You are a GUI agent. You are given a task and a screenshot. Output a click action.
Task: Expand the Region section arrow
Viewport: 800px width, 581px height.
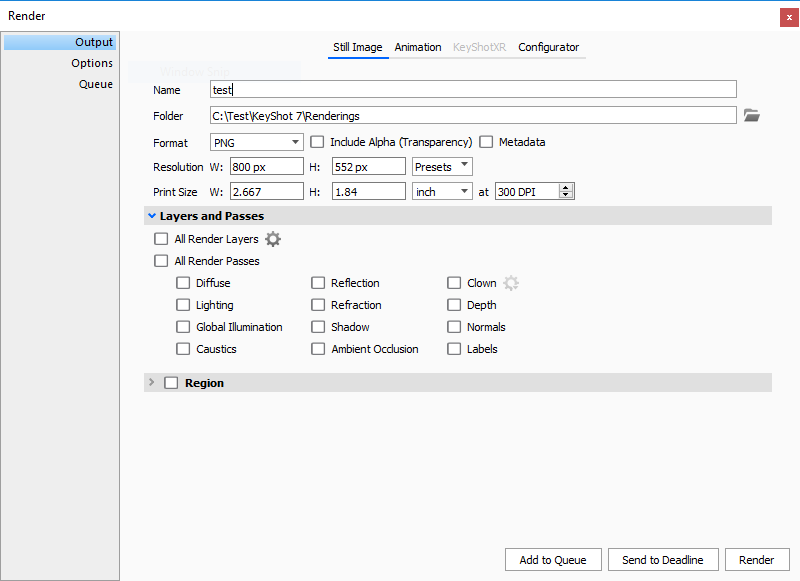[152, 382]
